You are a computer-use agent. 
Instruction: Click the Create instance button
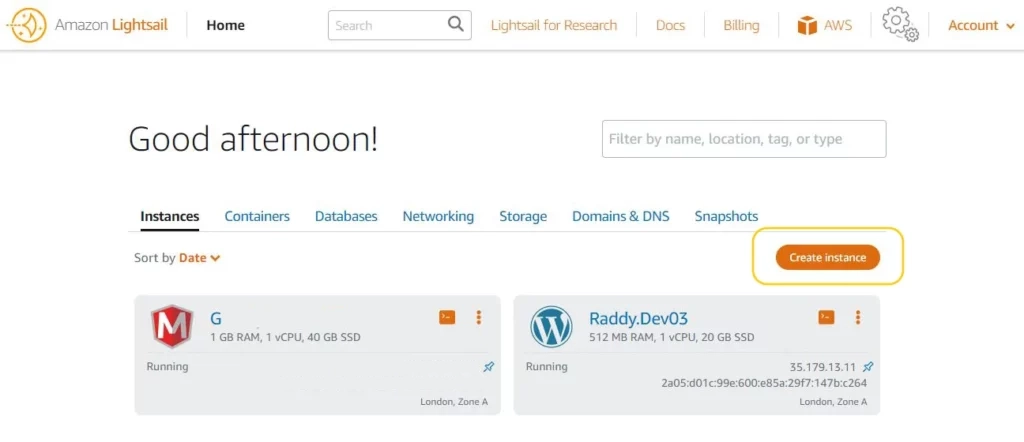coord(827,257)
